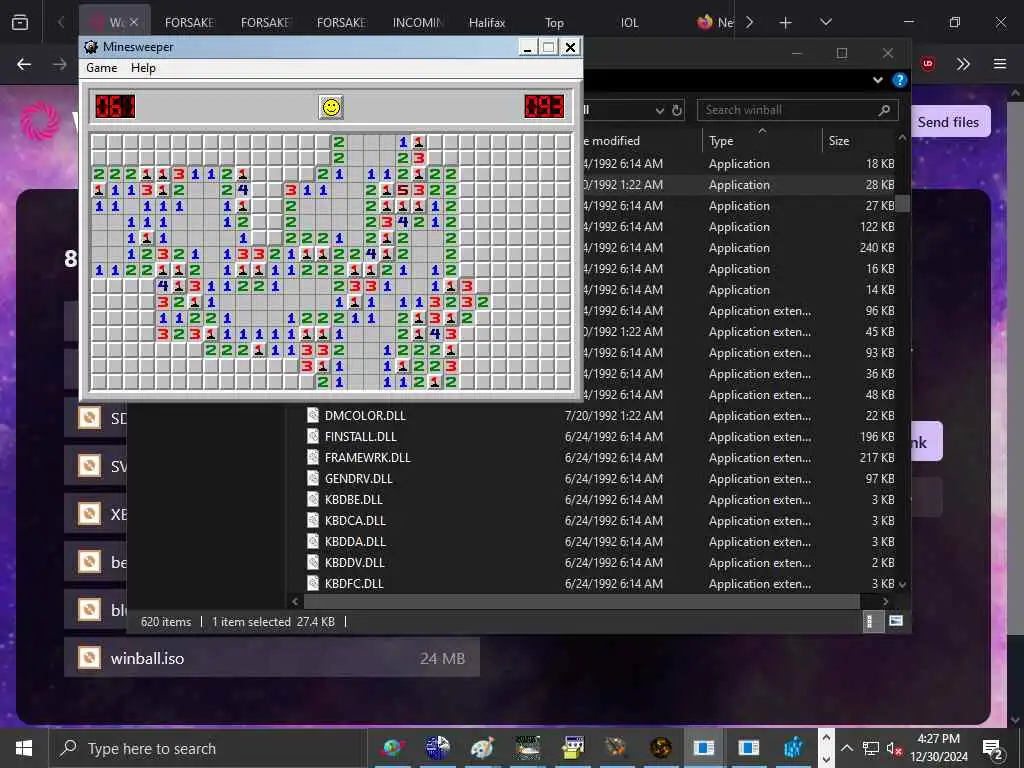Open the list all tabs dropdown

click(x=825, y=23)
